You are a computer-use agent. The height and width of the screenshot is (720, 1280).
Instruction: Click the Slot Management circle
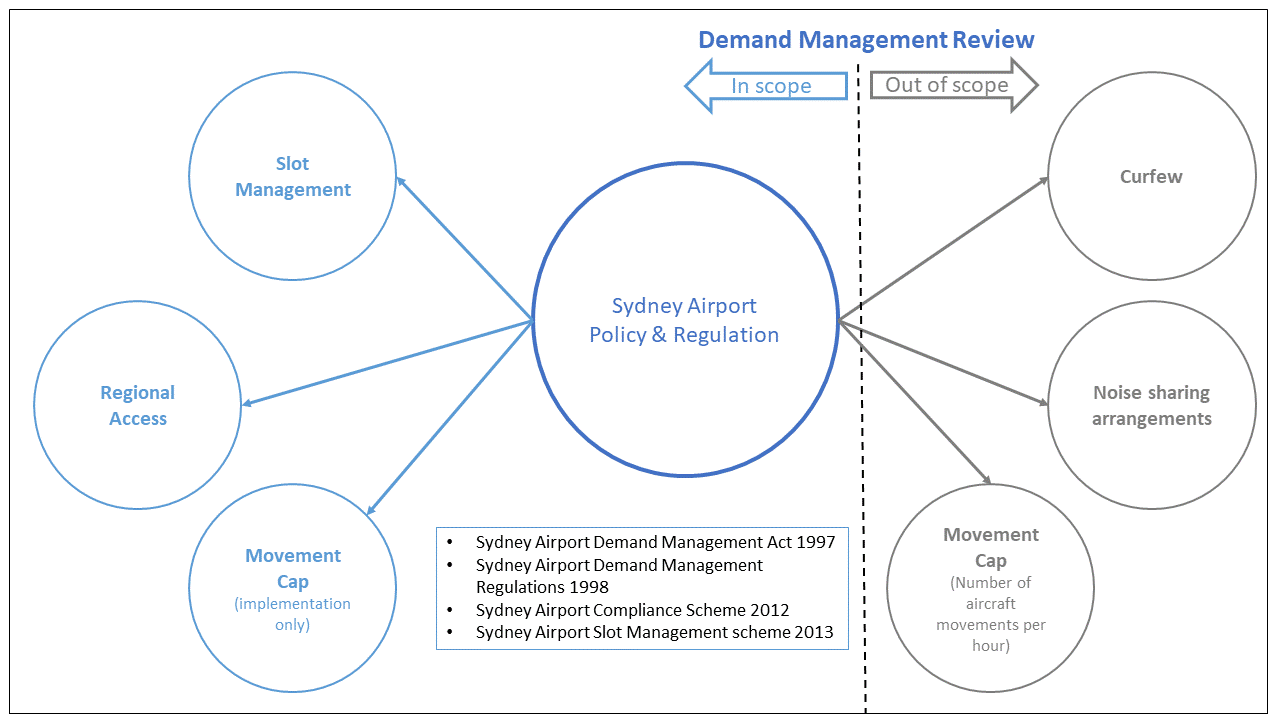(x=293, y=176)
